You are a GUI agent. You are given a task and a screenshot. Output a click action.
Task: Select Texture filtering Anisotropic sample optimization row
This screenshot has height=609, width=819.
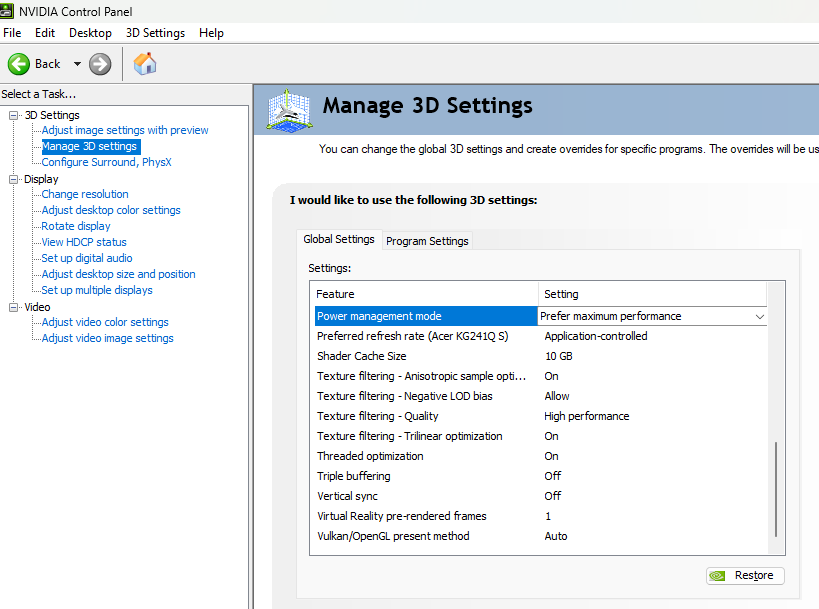[x=541, y=377]
